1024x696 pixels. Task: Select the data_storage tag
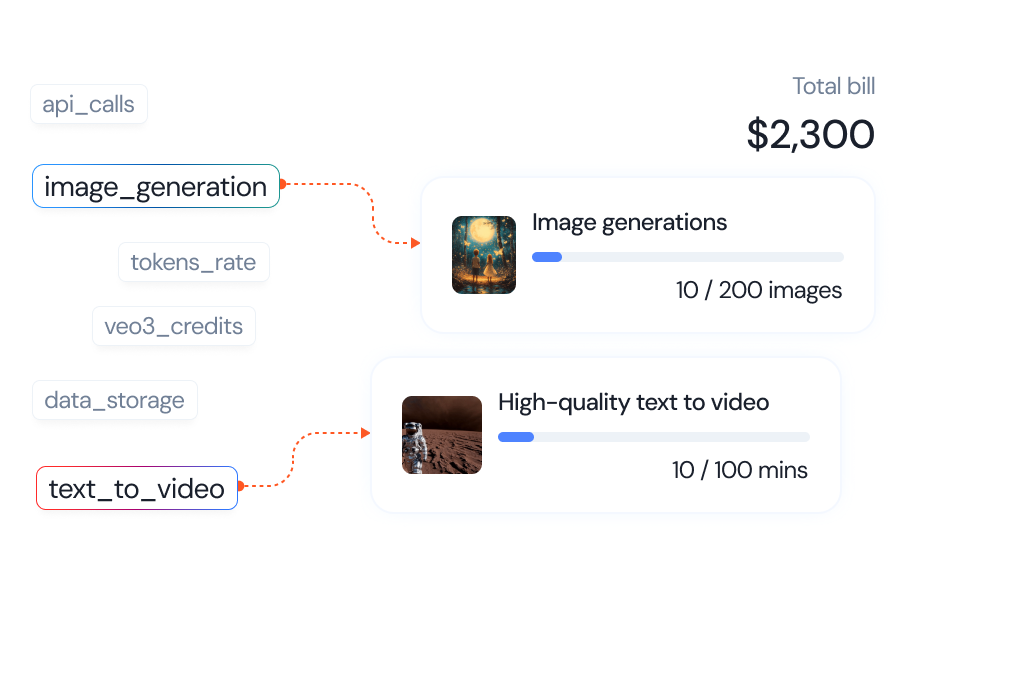(x=114, y=400)
